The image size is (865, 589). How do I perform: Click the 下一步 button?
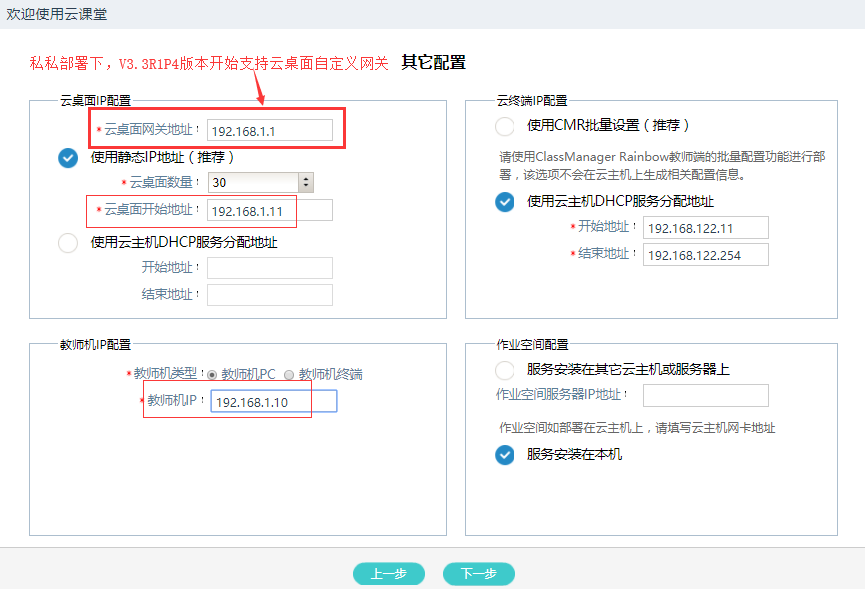pos(478,574)
